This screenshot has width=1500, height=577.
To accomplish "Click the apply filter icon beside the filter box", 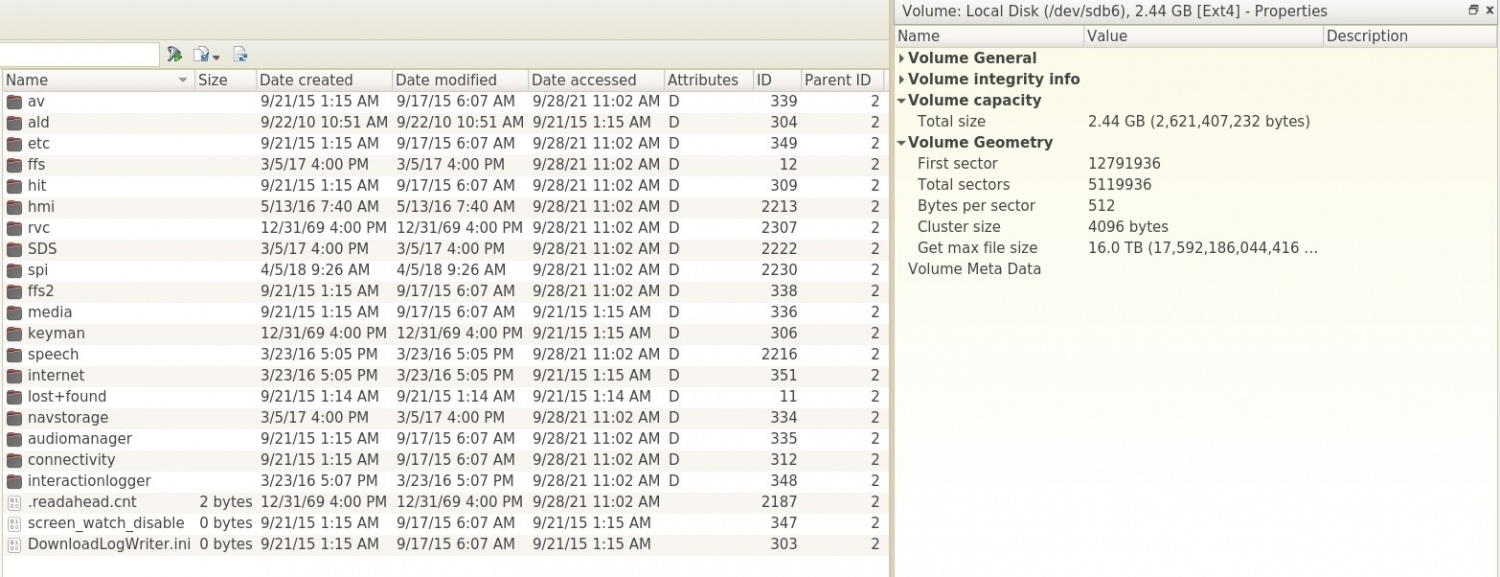I will (x=175, y=55).
